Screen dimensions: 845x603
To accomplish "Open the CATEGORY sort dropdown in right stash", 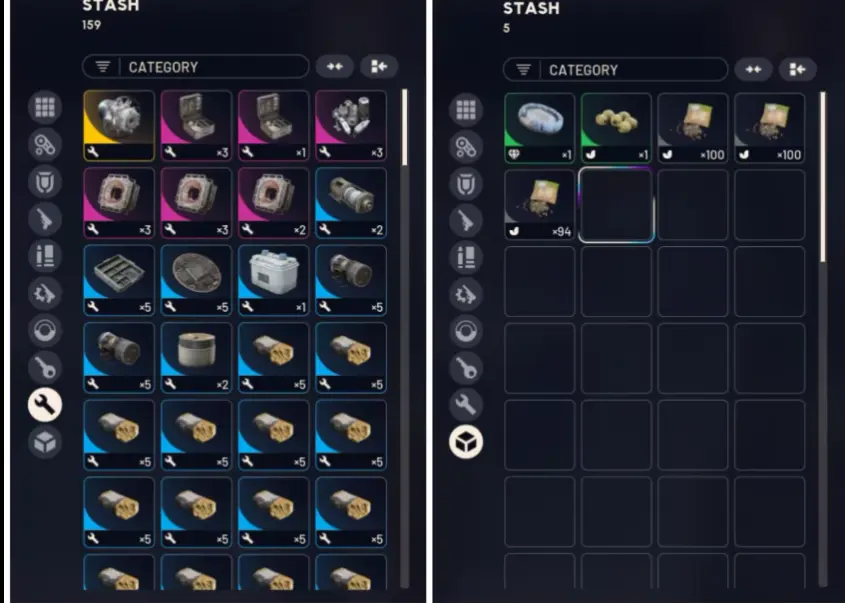I will tap(615, 70).
